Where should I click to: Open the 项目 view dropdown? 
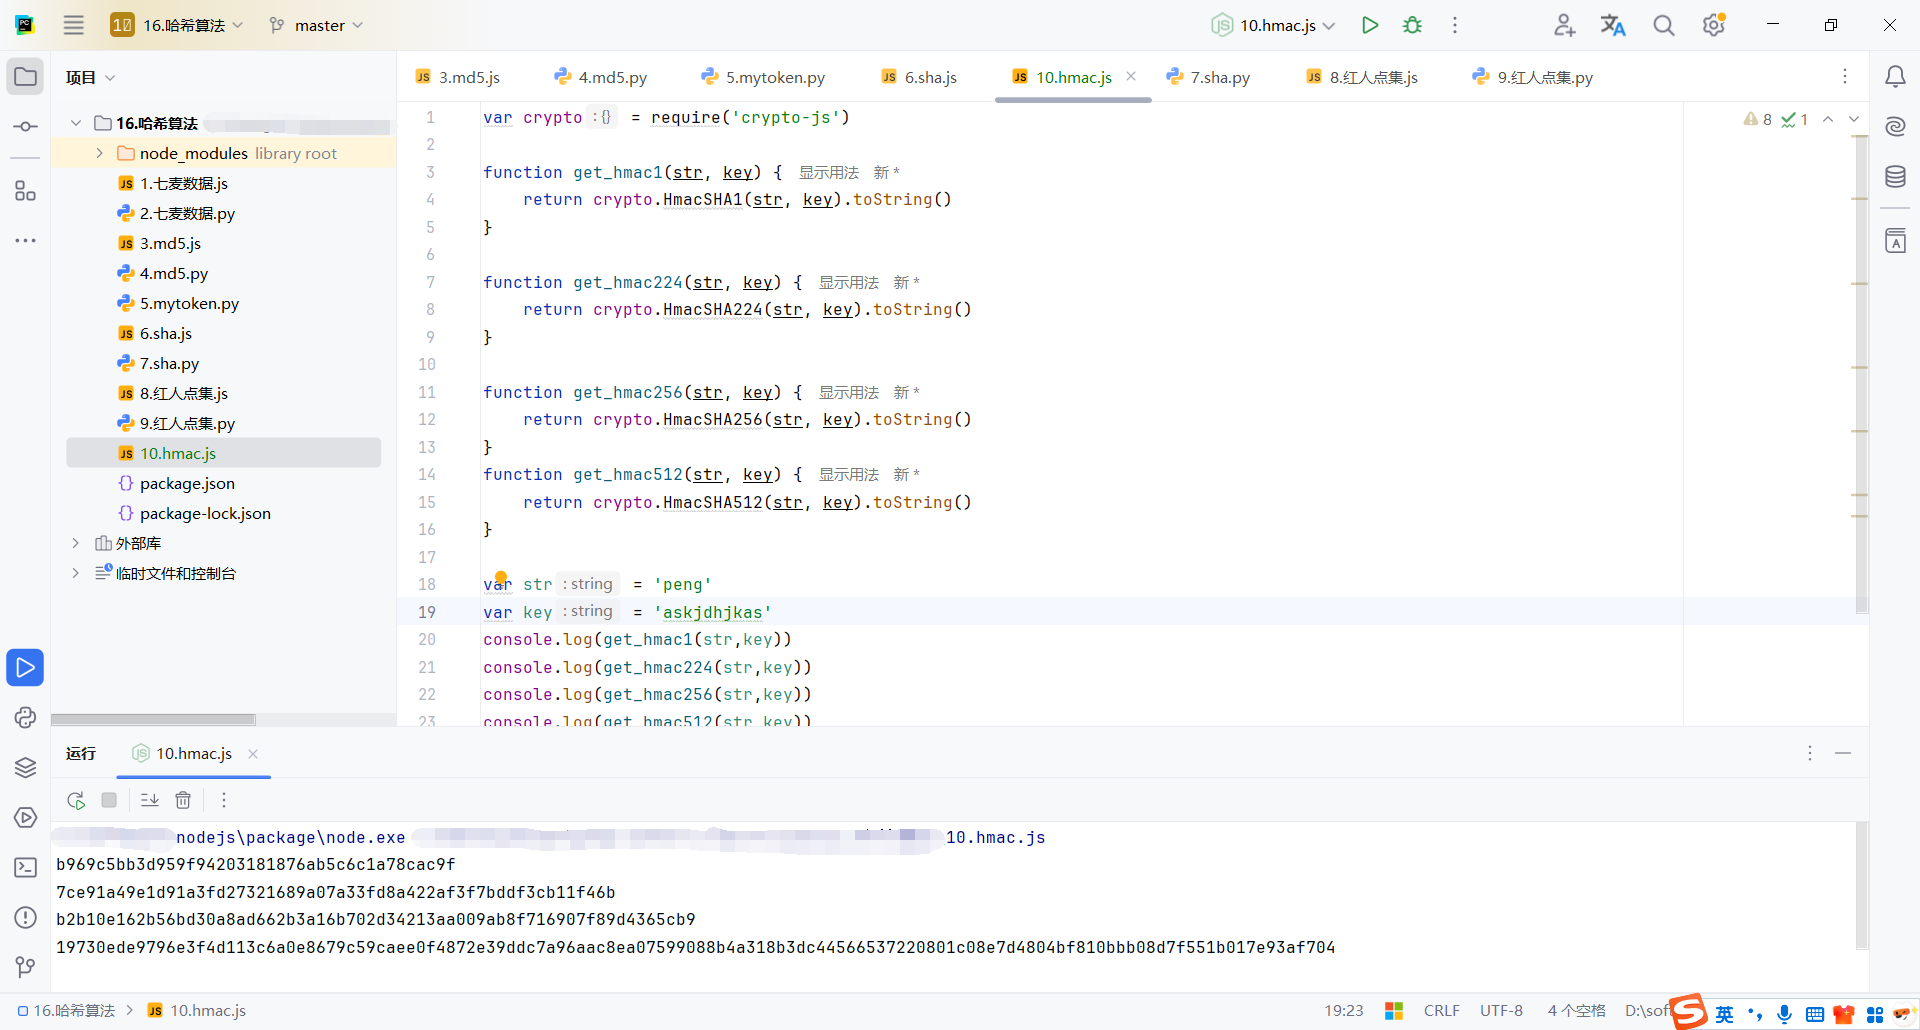tap(90, 77)
